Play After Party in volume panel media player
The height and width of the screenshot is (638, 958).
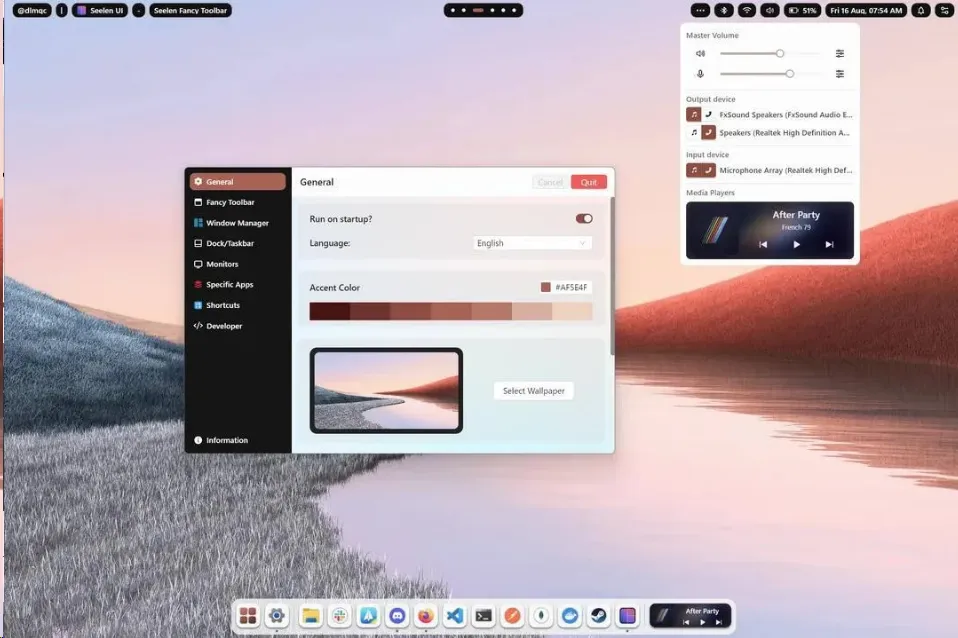click(x=796, y=244)
